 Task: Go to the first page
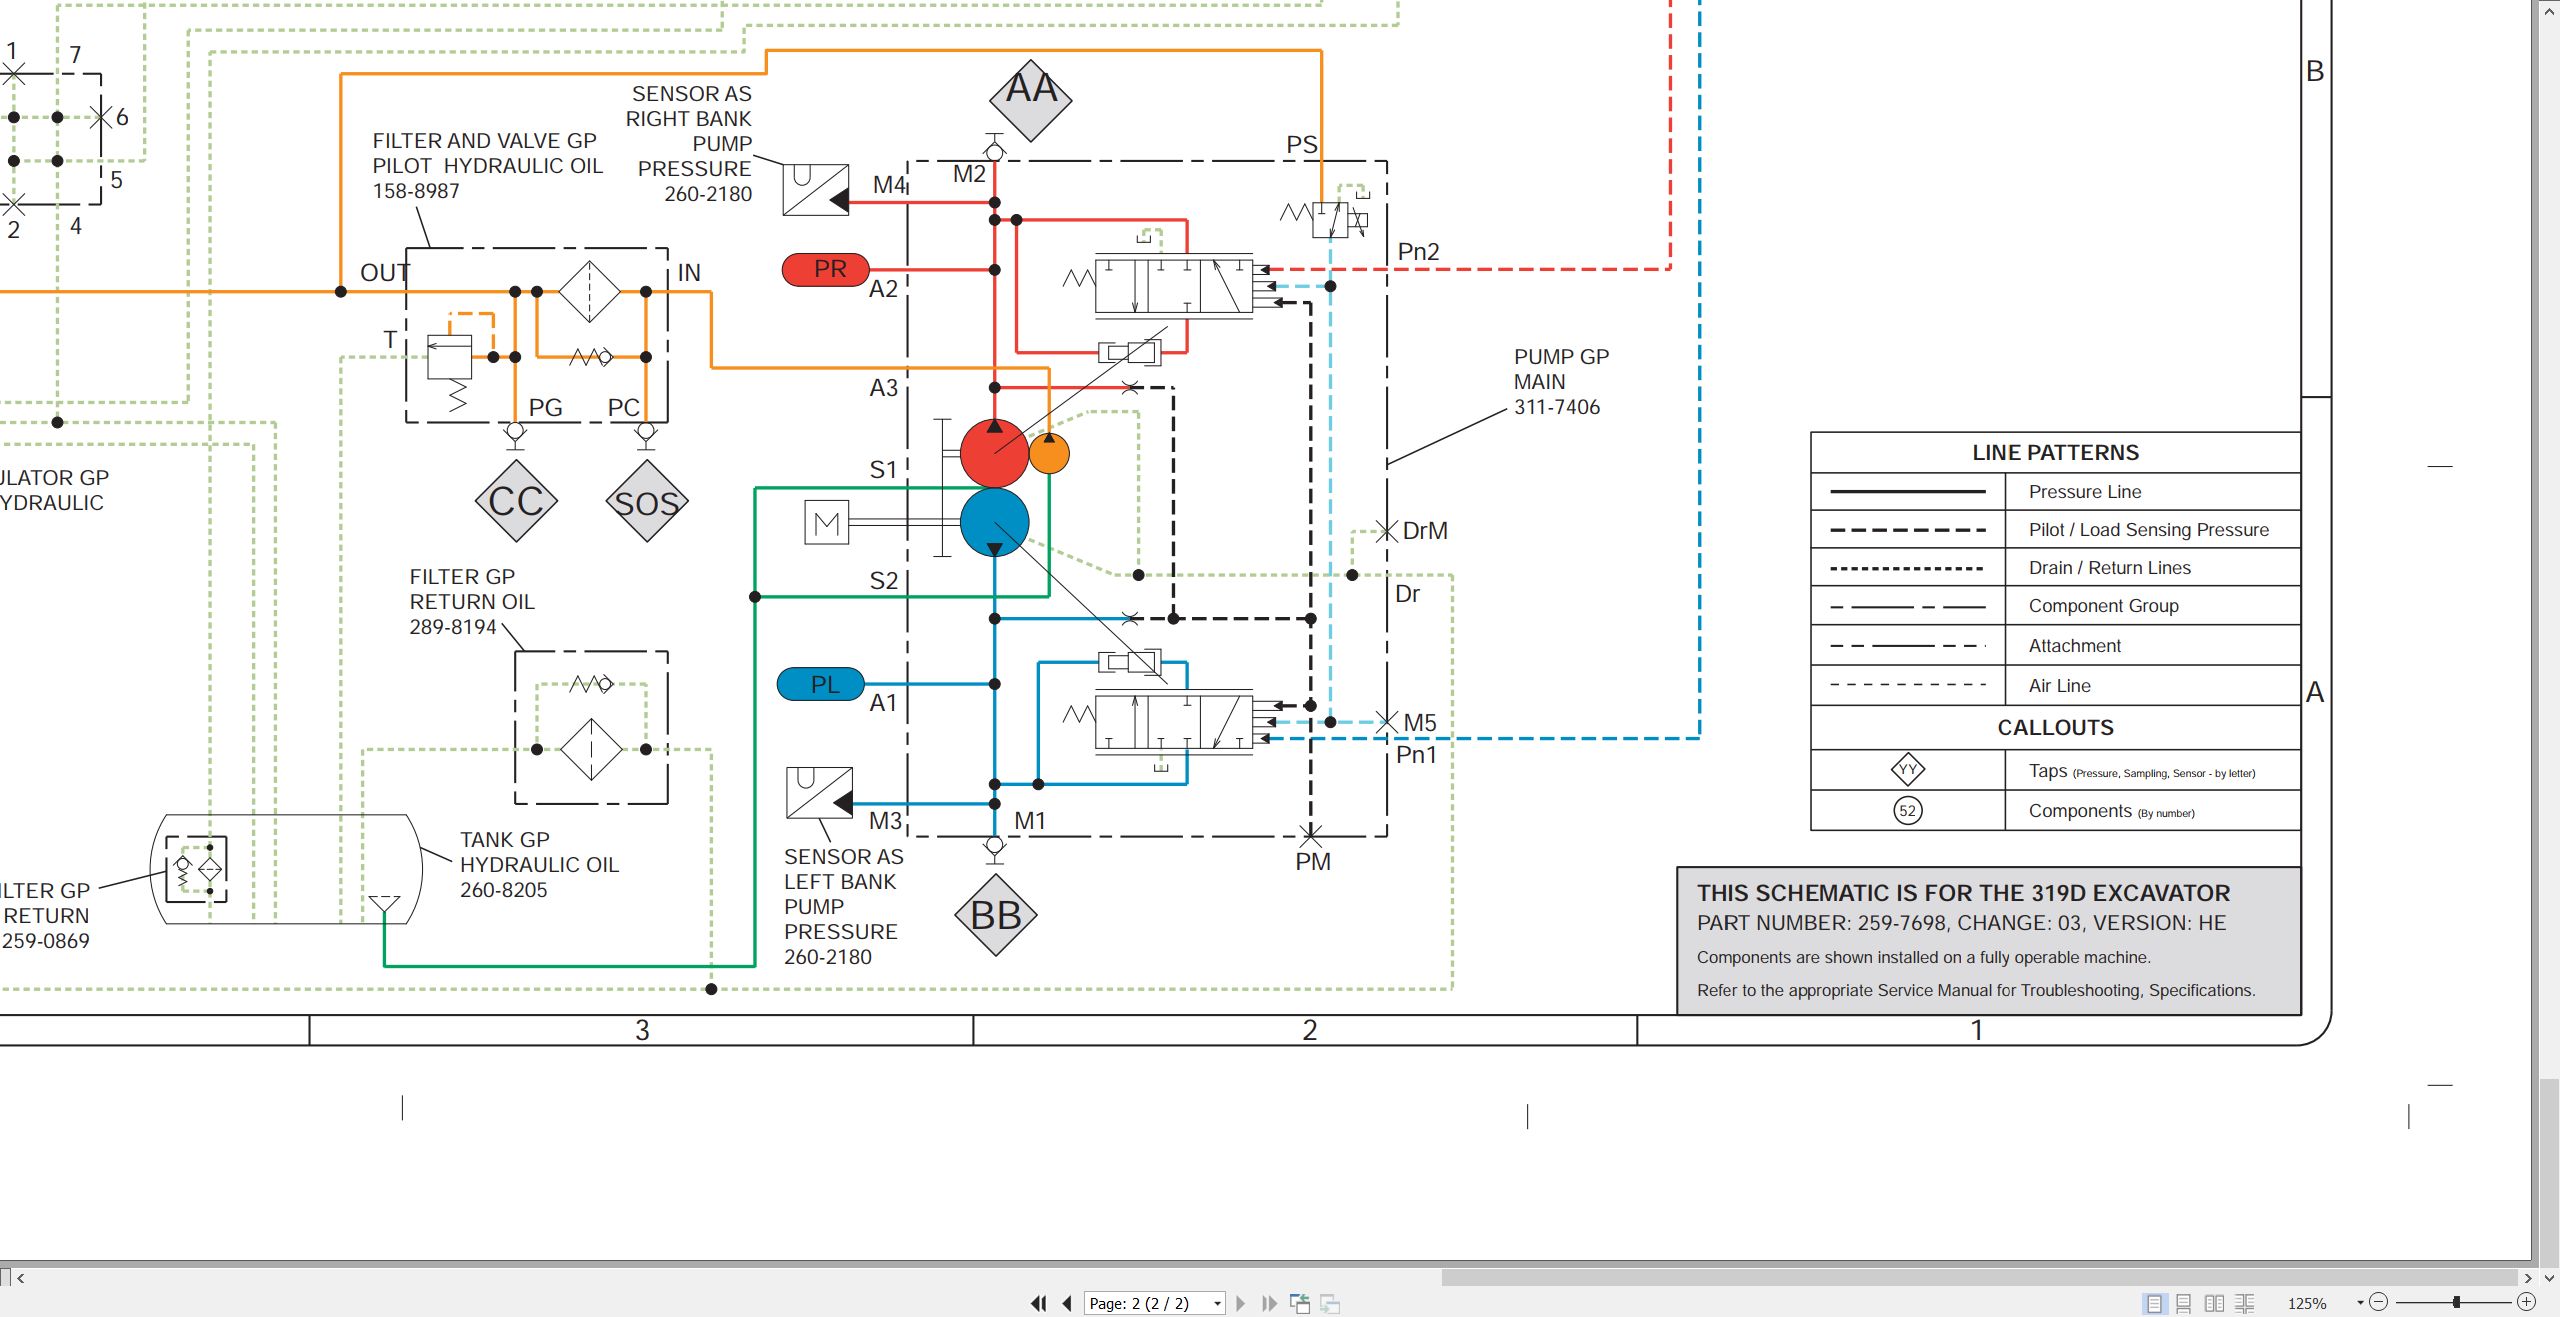1039,1303
